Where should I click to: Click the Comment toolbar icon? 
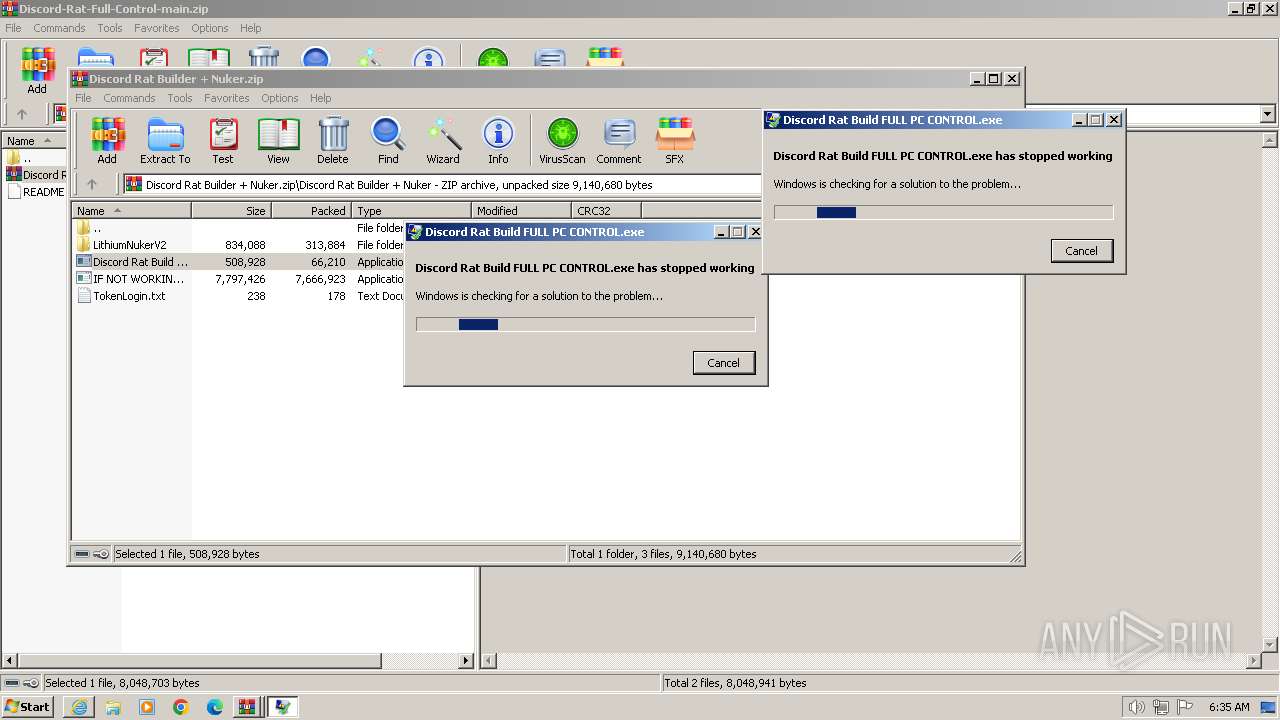pyautogui.click(x=619, y=141)
